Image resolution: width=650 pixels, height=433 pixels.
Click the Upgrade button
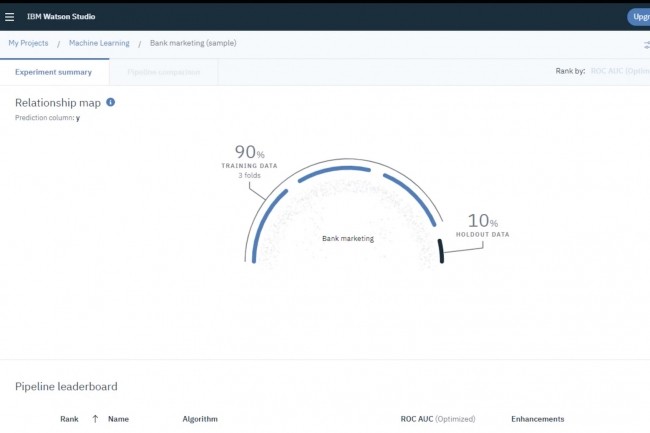[x=639, y=17]
